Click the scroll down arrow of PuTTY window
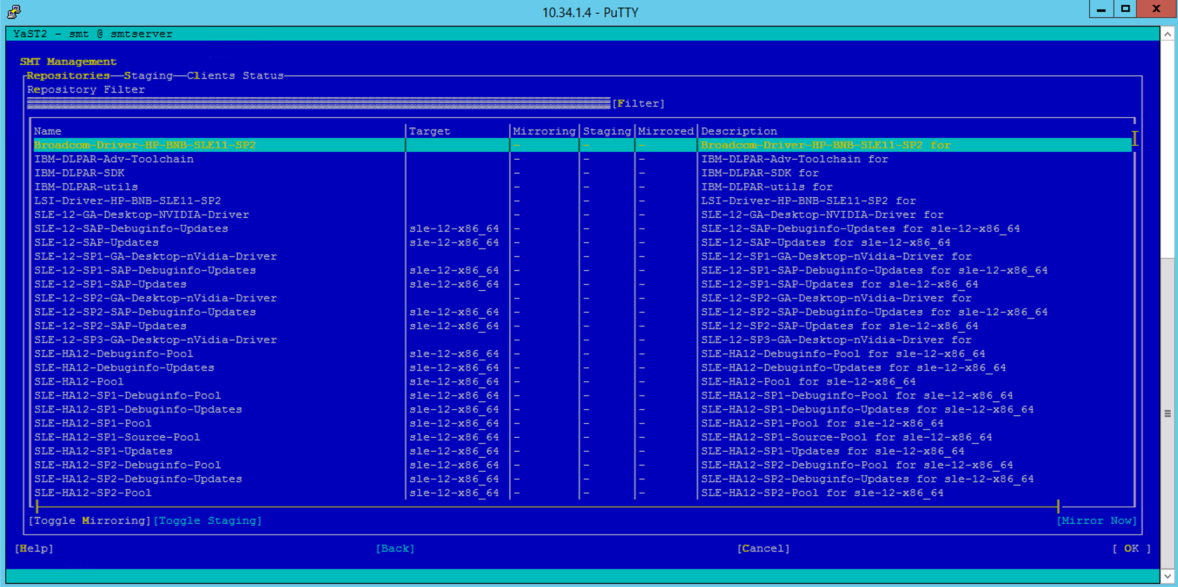The height and width of the screenshot is (587, 1178). 1168,578
